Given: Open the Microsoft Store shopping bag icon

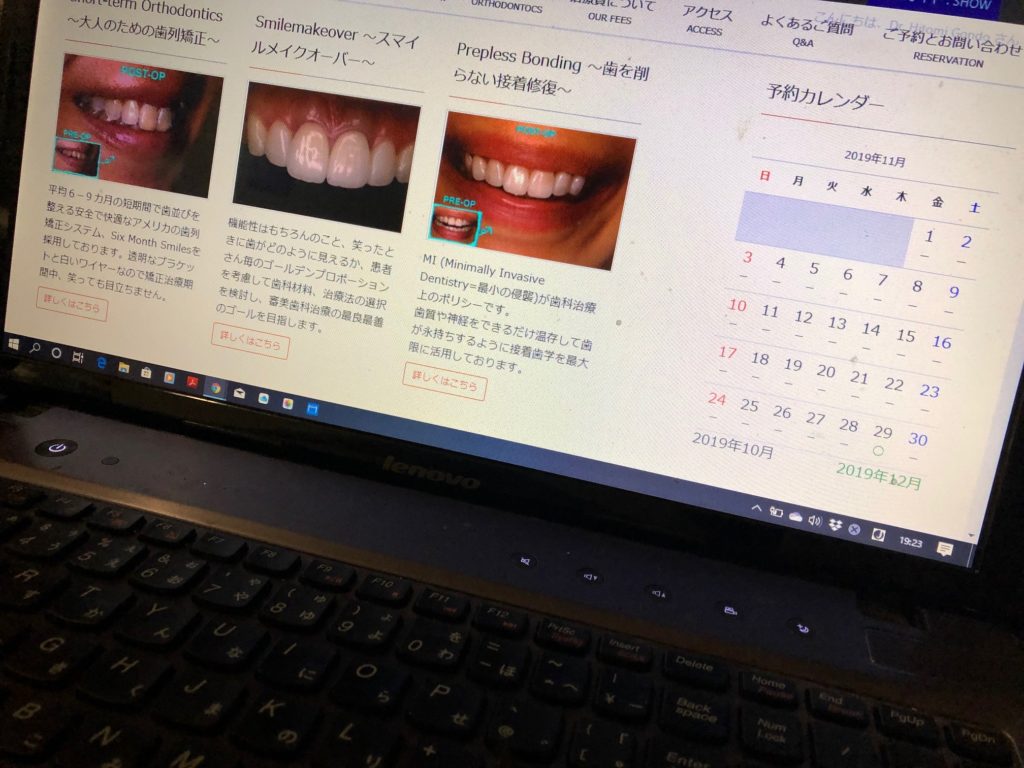Looking at the screenshot, I should (x=146, y=372).
